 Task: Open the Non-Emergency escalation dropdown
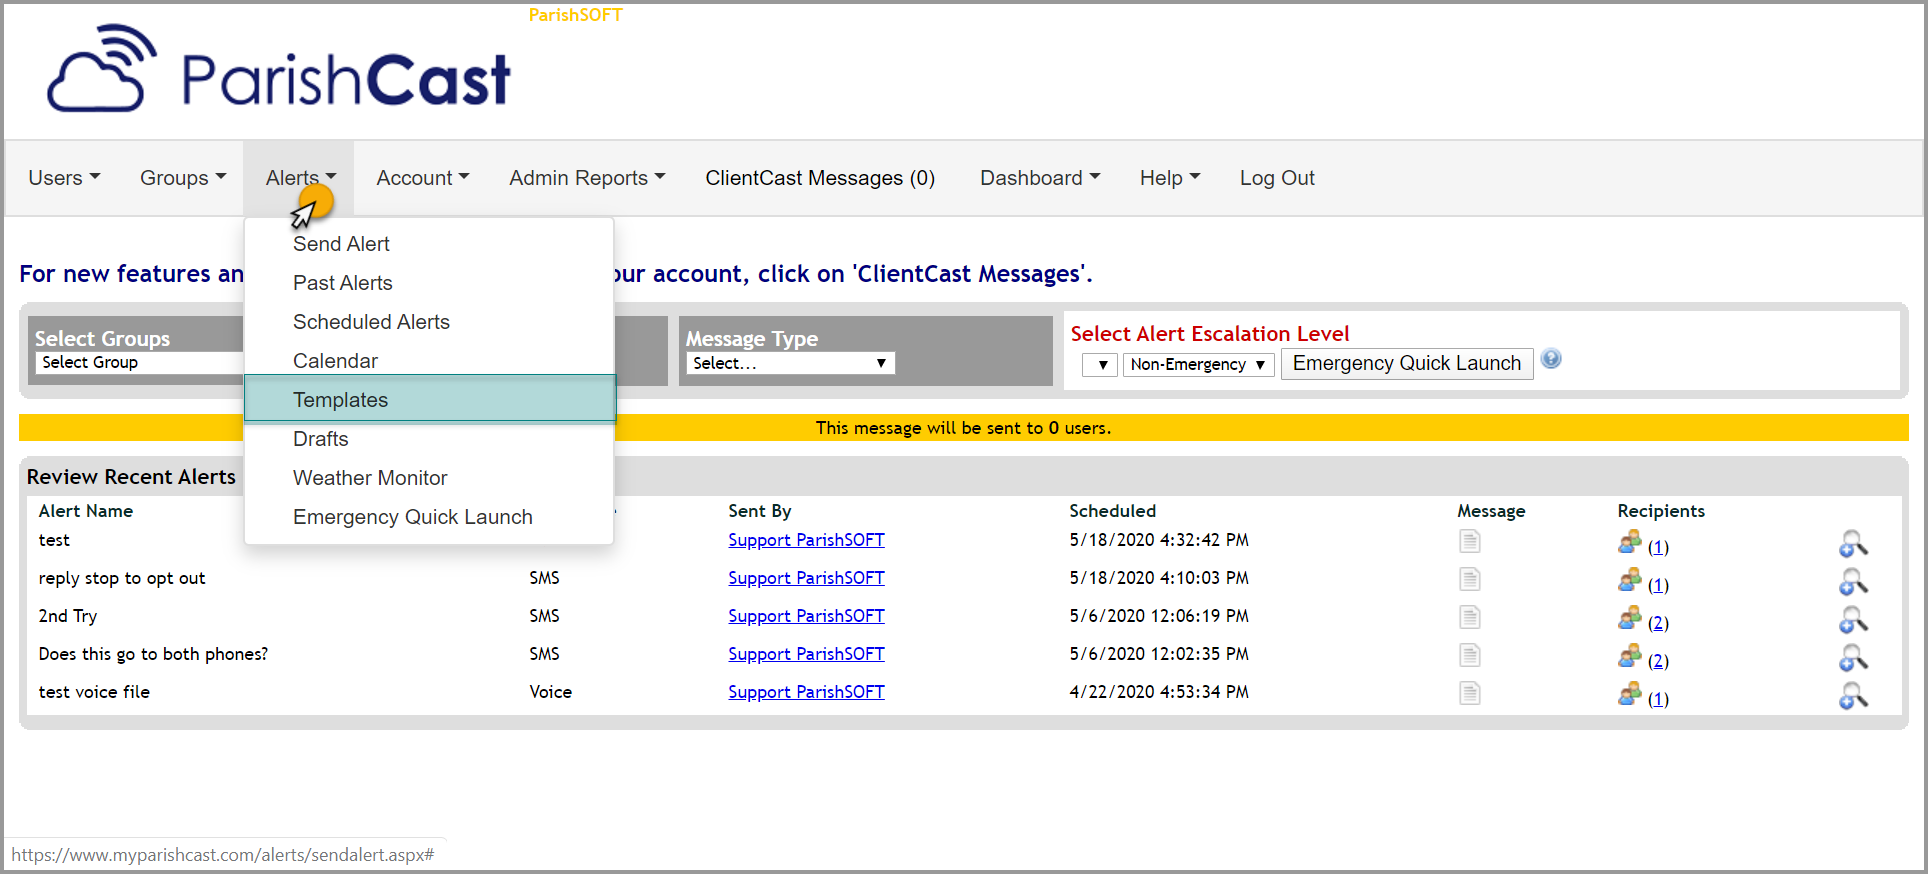[x=1198, y=364]
